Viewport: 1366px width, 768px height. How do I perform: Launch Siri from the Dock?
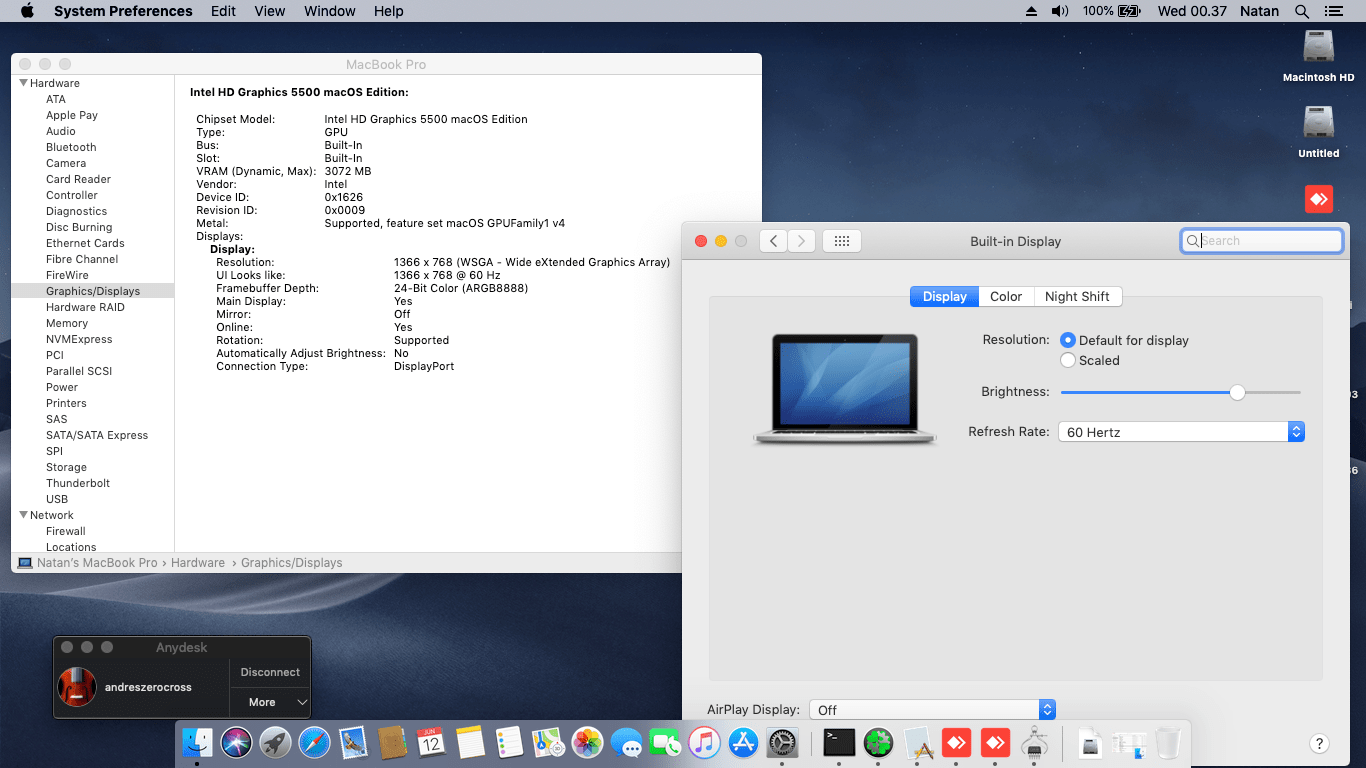pos(237,742)
